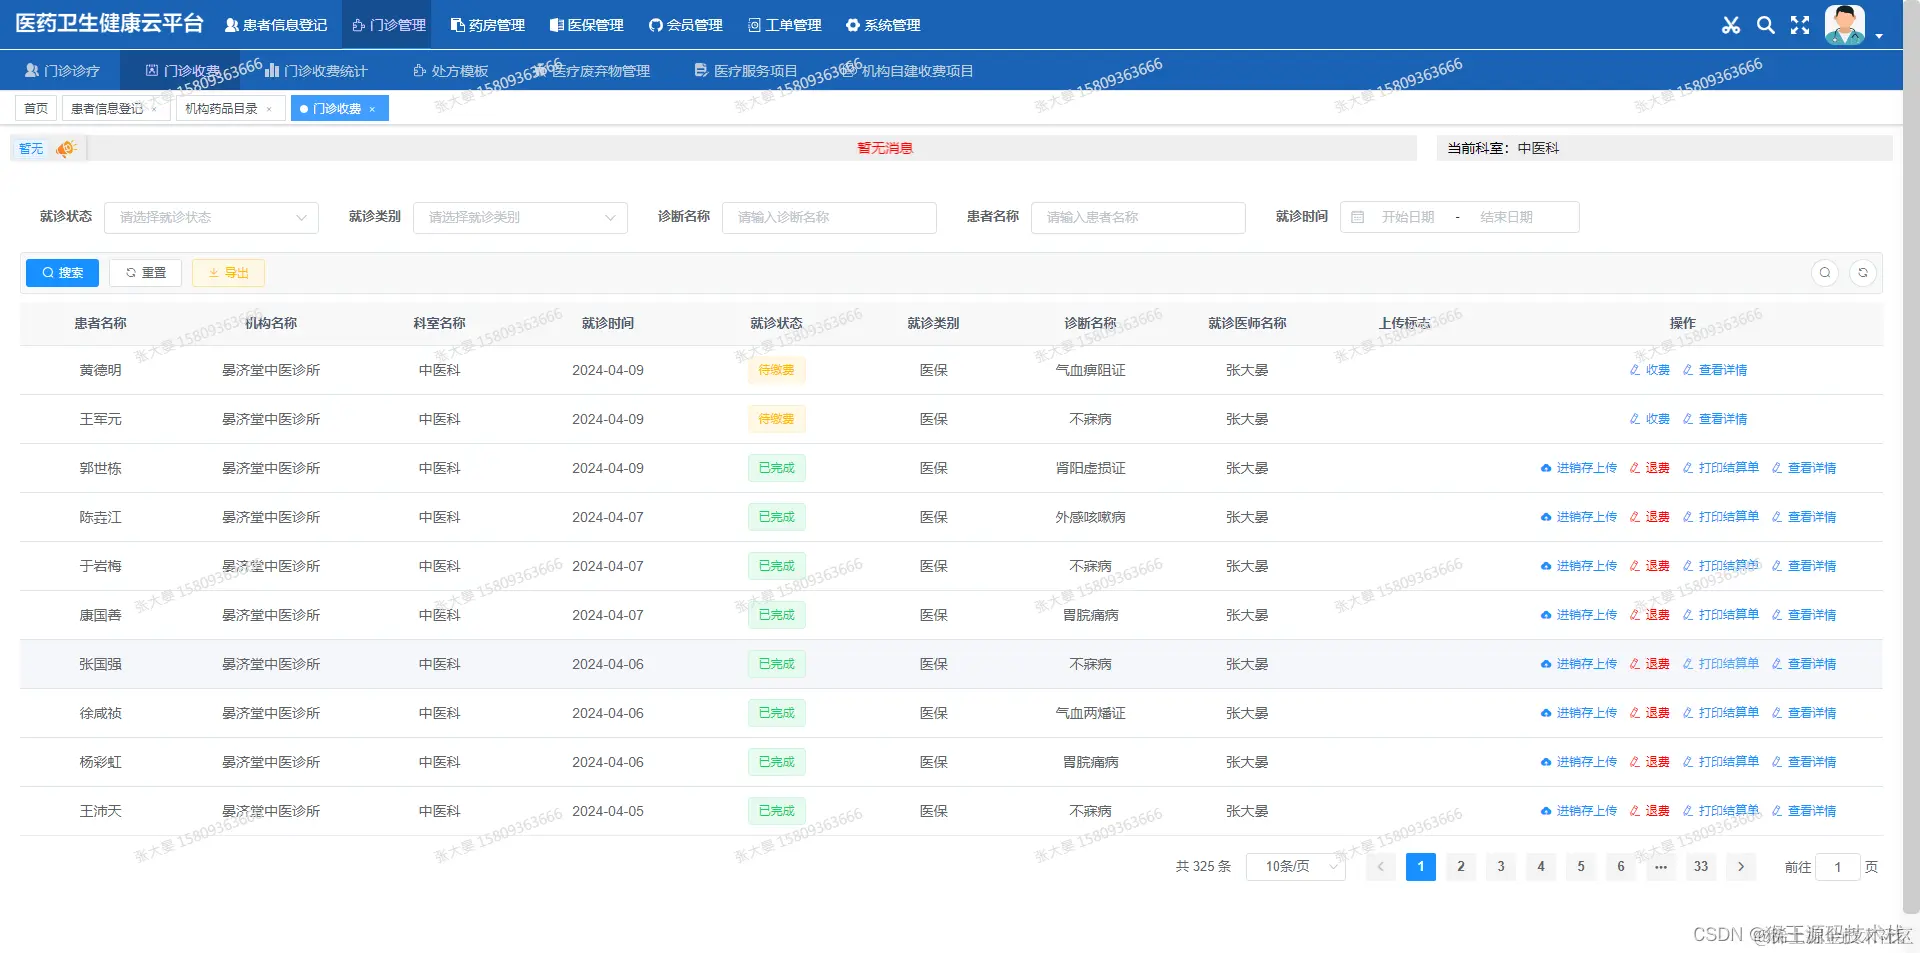
Task: Open the 就诊类别 dropdown
Action: coord(520,217)
